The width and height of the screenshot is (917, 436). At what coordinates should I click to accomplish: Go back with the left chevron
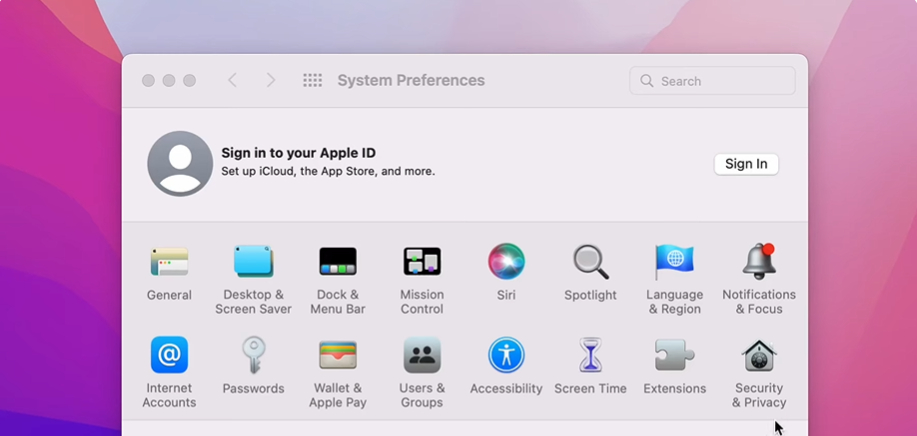(233, 80)
